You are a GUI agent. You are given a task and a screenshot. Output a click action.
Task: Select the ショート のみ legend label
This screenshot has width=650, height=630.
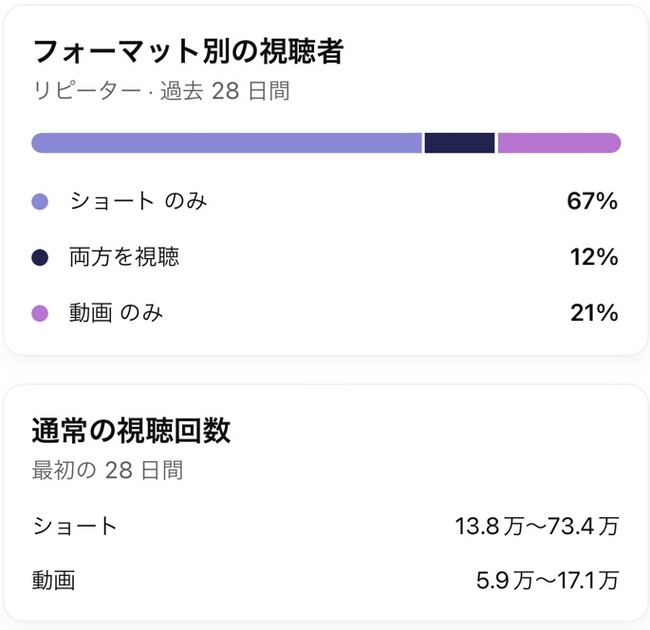point(138,201)
